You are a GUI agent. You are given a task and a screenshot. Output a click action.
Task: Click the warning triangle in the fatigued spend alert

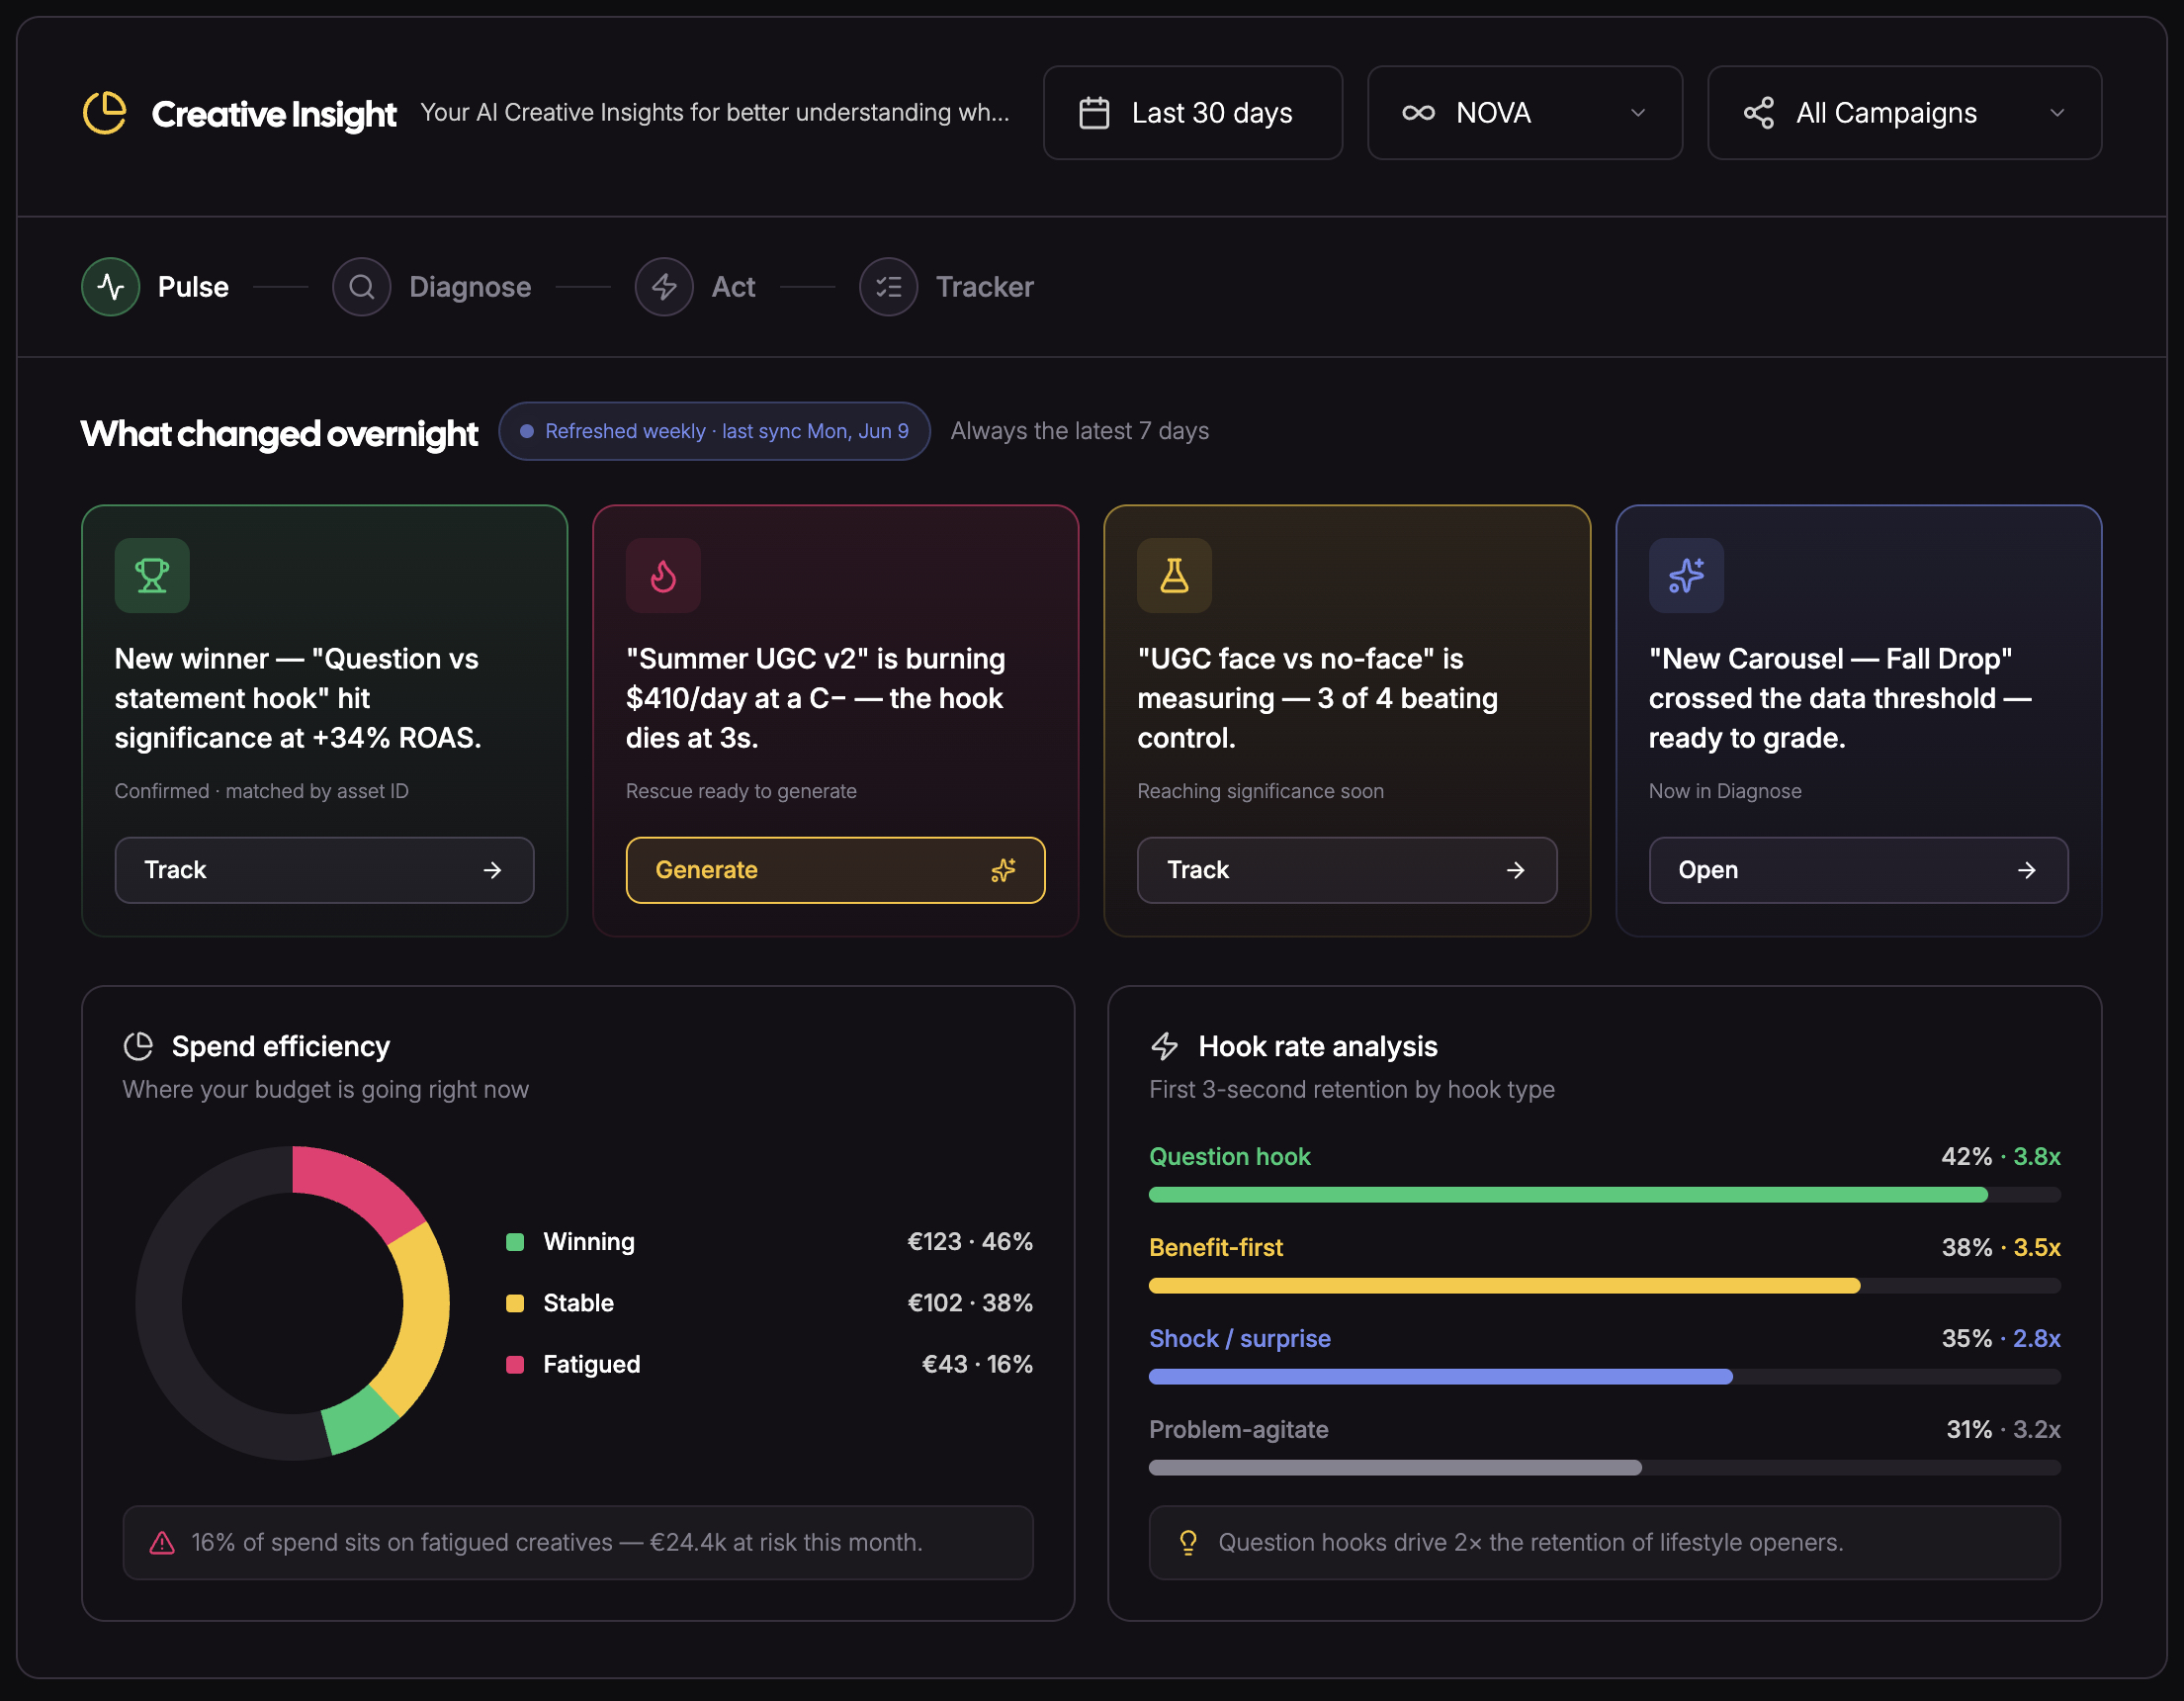point(162,1542)
